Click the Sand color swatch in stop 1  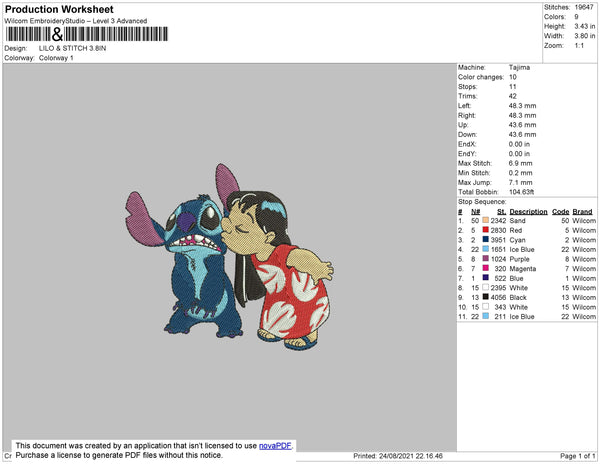pos(485,222)
